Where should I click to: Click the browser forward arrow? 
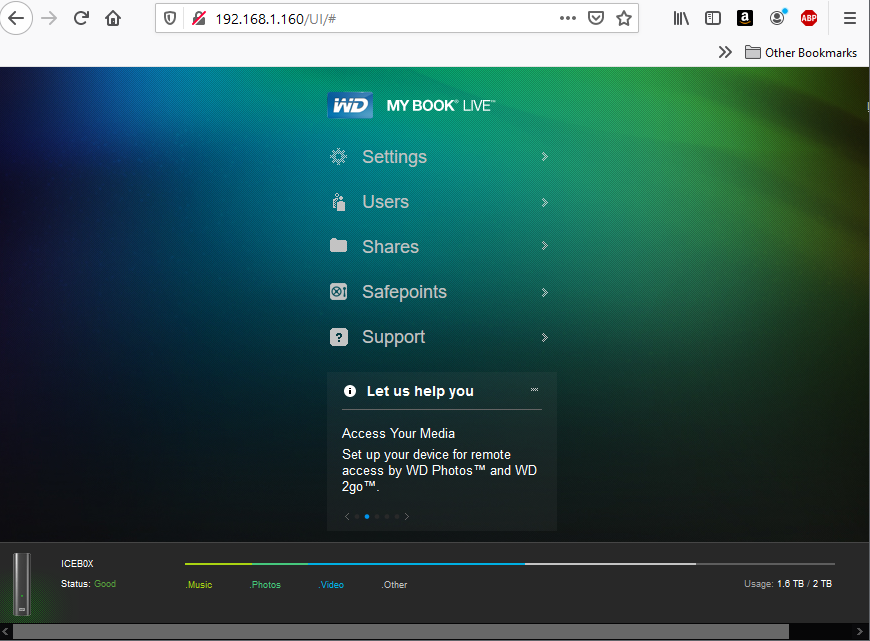(x=49, y=18)
